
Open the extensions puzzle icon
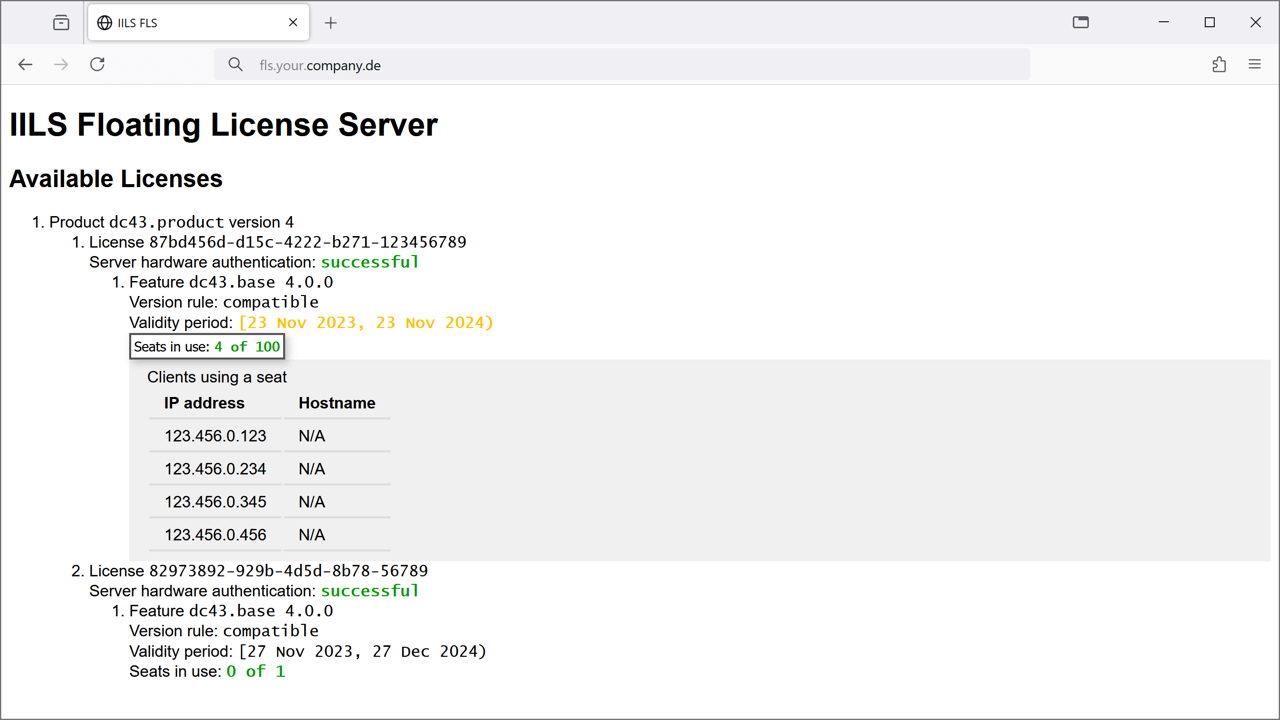point(1218,65)
